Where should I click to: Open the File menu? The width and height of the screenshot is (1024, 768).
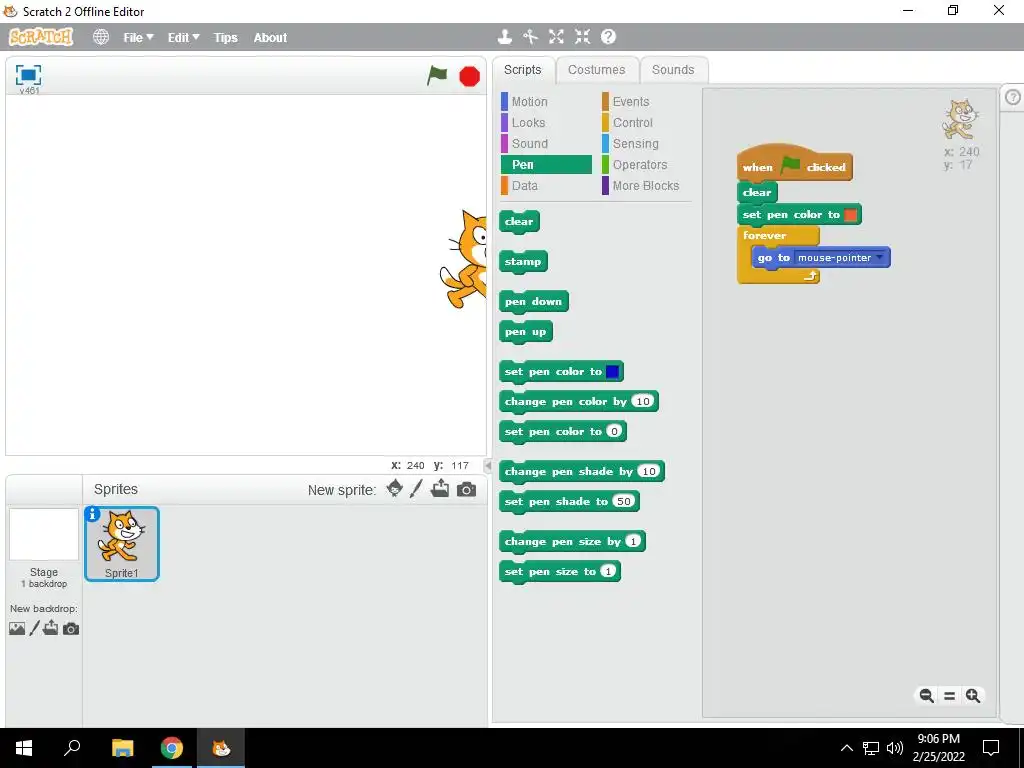pos(138,38)
